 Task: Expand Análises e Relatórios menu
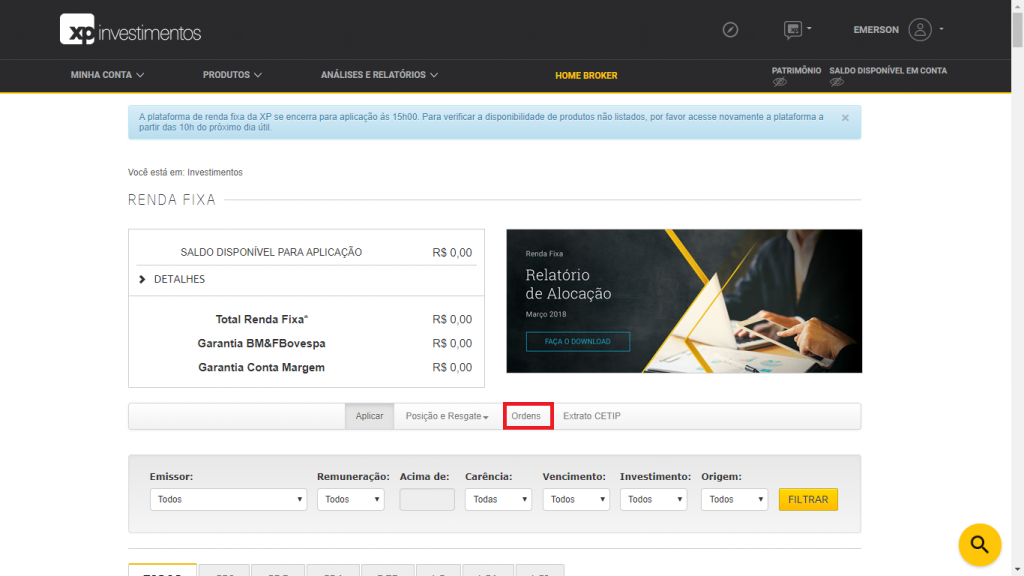click(x=379, y=75)
